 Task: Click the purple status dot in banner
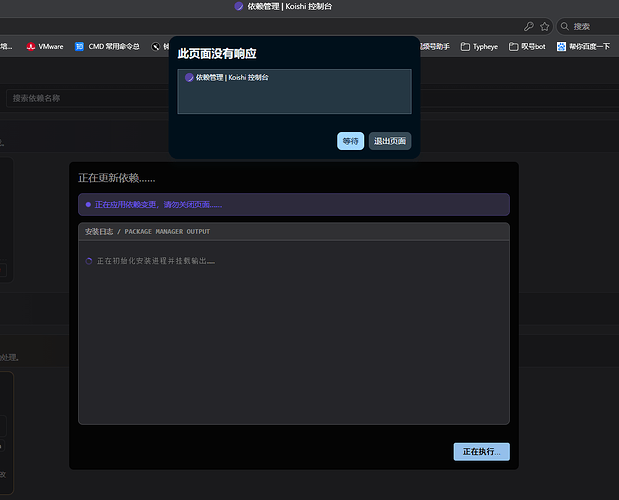[88, 204]
